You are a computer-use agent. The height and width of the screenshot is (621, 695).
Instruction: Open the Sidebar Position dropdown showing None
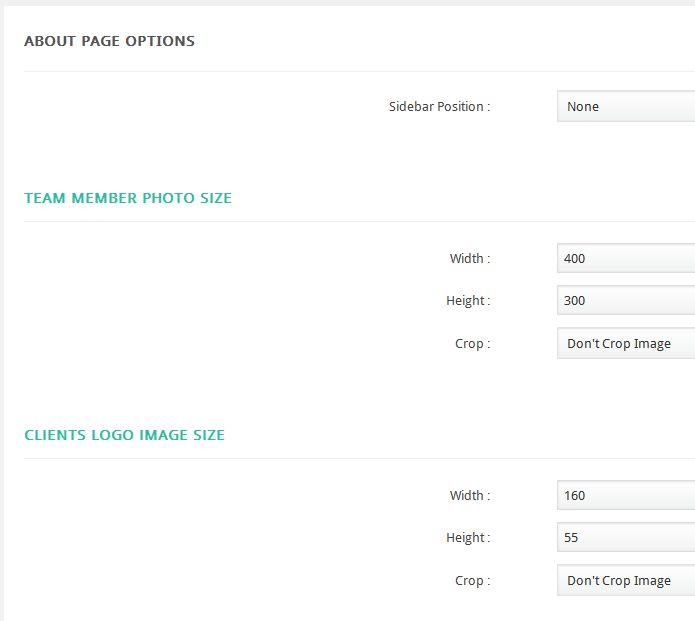[x=626, y=106]
